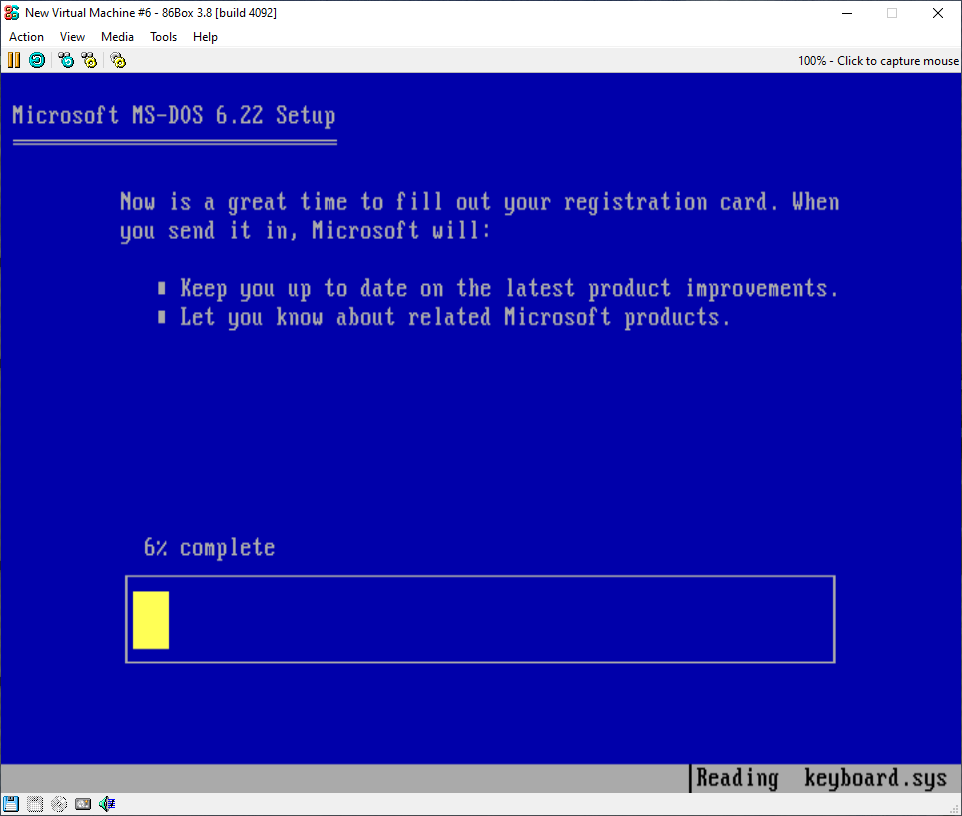962x816 pixels.
Task: Click the 'Reading keyboard.sys' status text
Action: click(821, 779)
